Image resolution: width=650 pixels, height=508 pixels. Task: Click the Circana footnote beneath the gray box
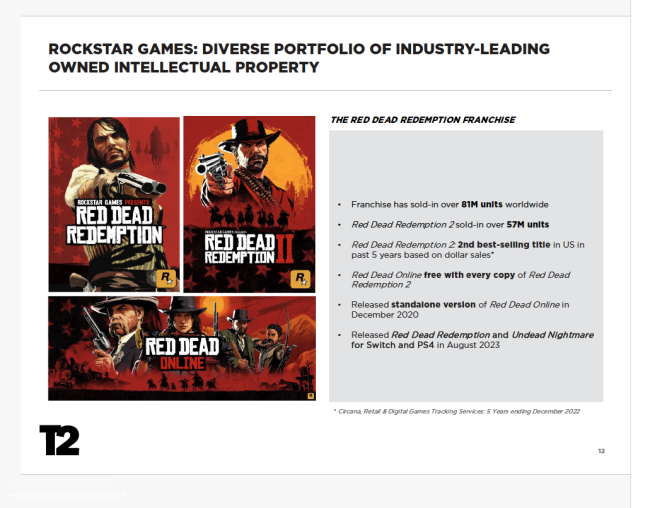click(456, 411)
